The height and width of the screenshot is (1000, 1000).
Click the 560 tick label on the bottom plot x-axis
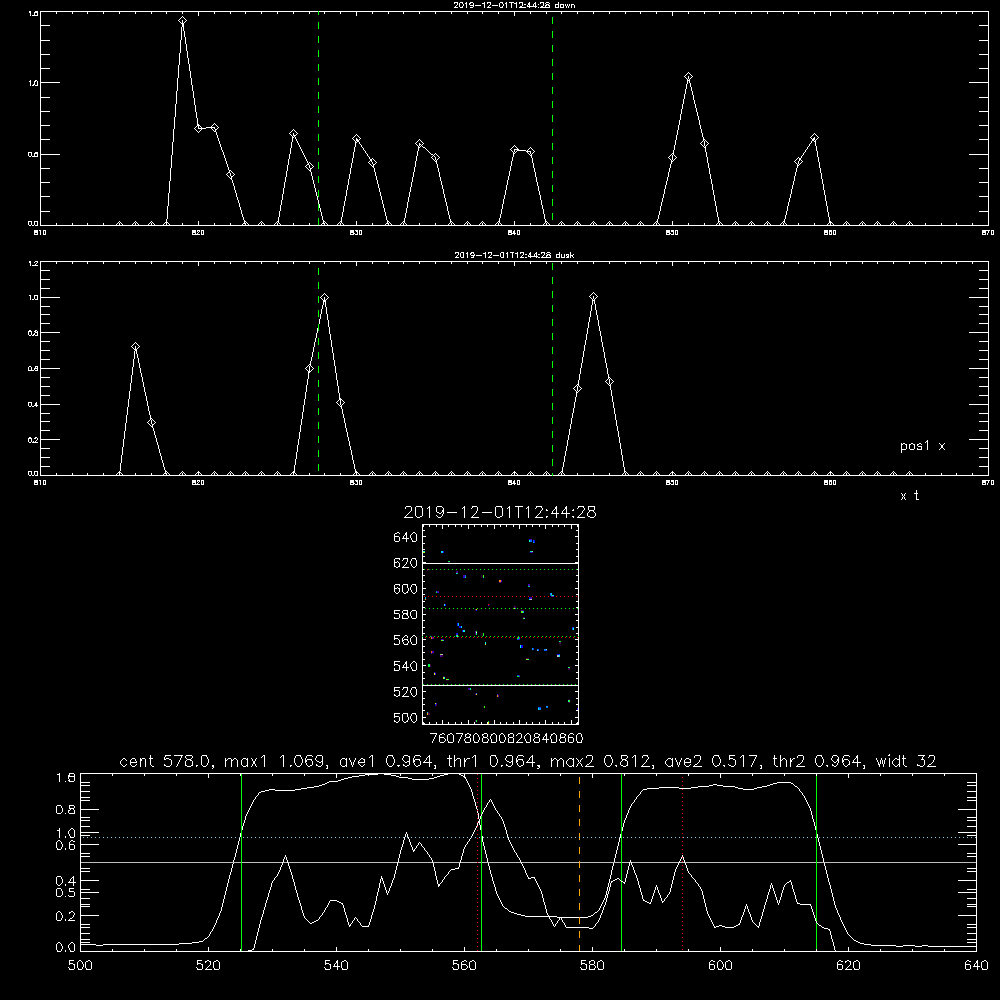tap(464, 966)
